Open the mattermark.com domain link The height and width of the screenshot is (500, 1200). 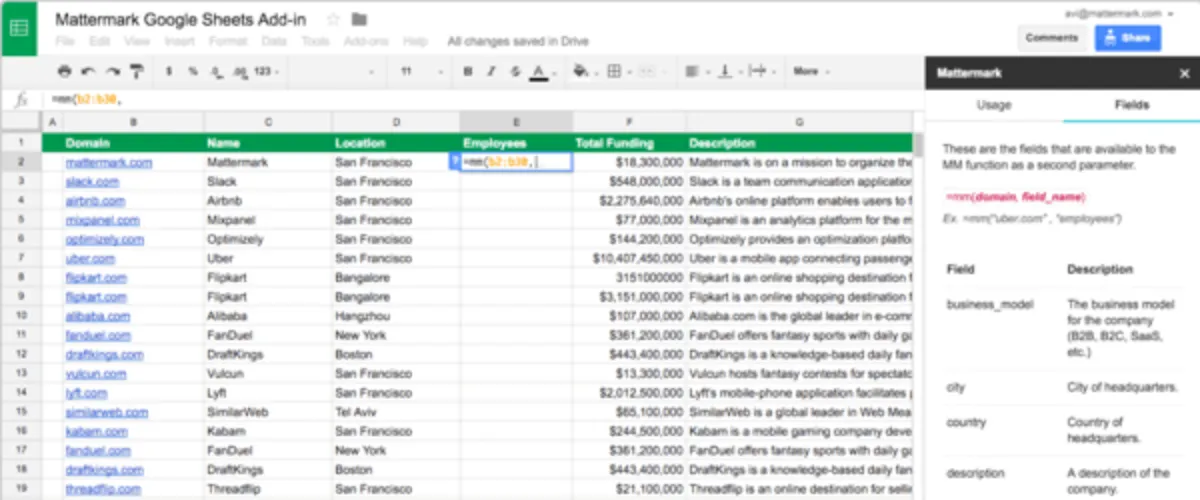point(109,162)
